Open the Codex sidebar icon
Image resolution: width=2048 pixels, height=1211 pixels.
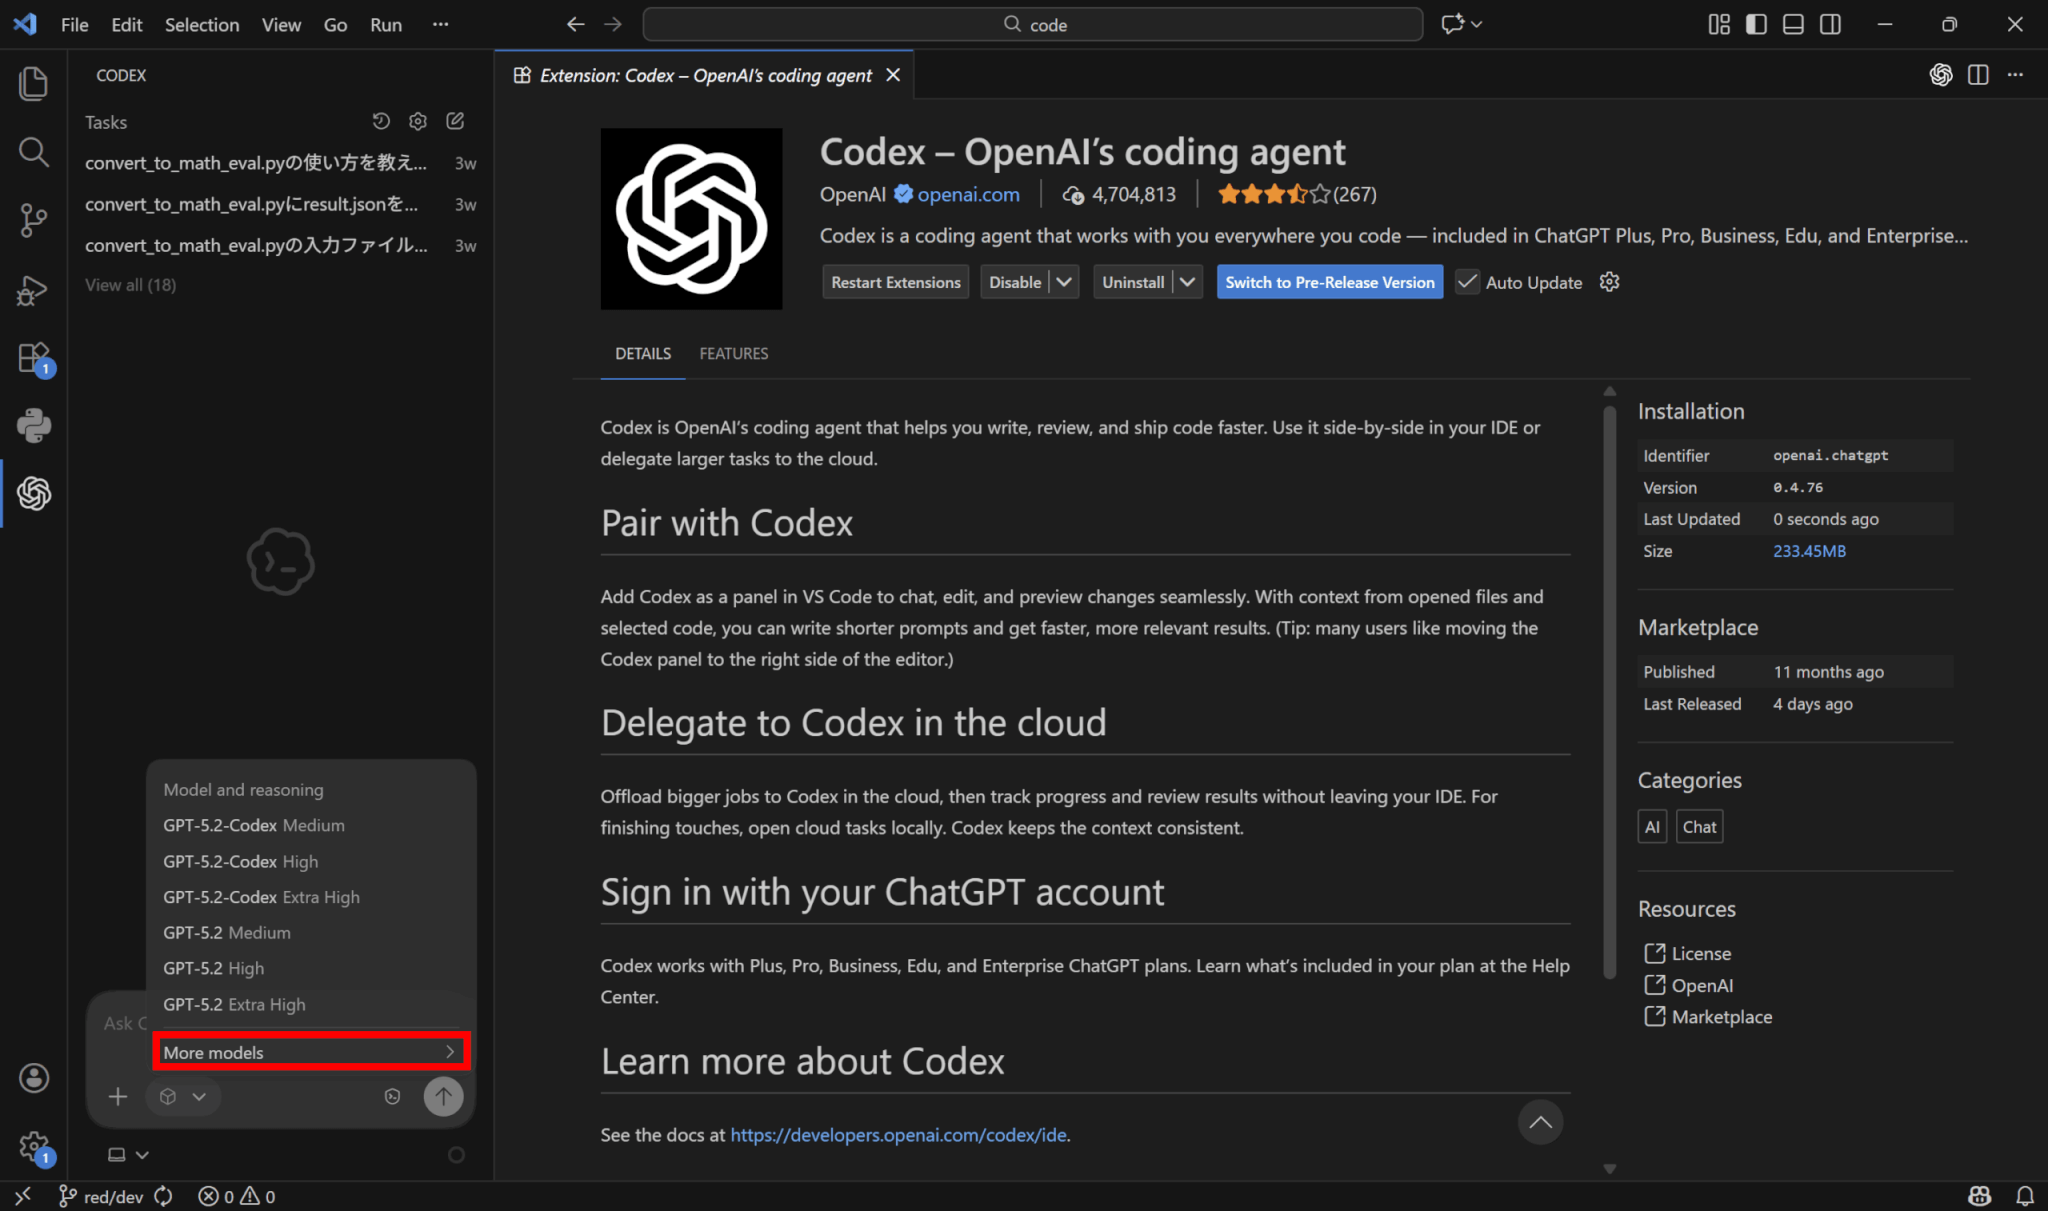[x=34, y=493]
